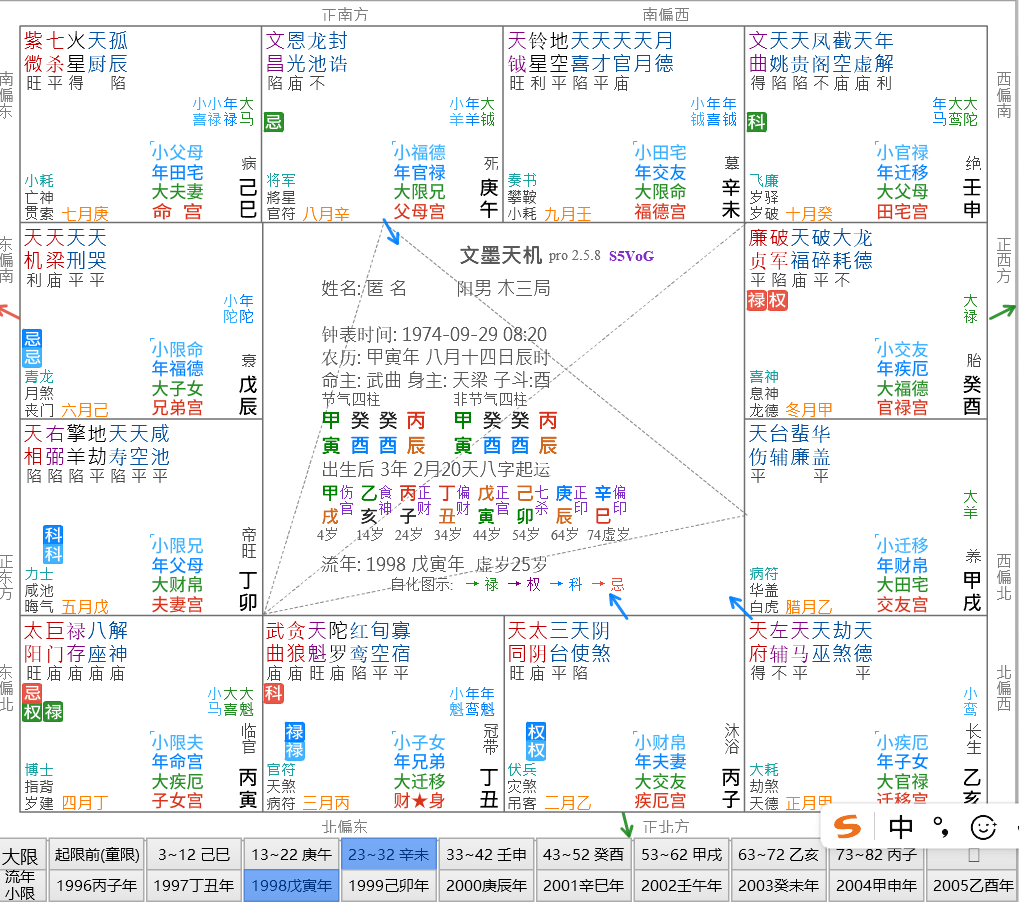
Task: Click the green 忌 badge in 父母宫
Action: [x=272, y=120]
